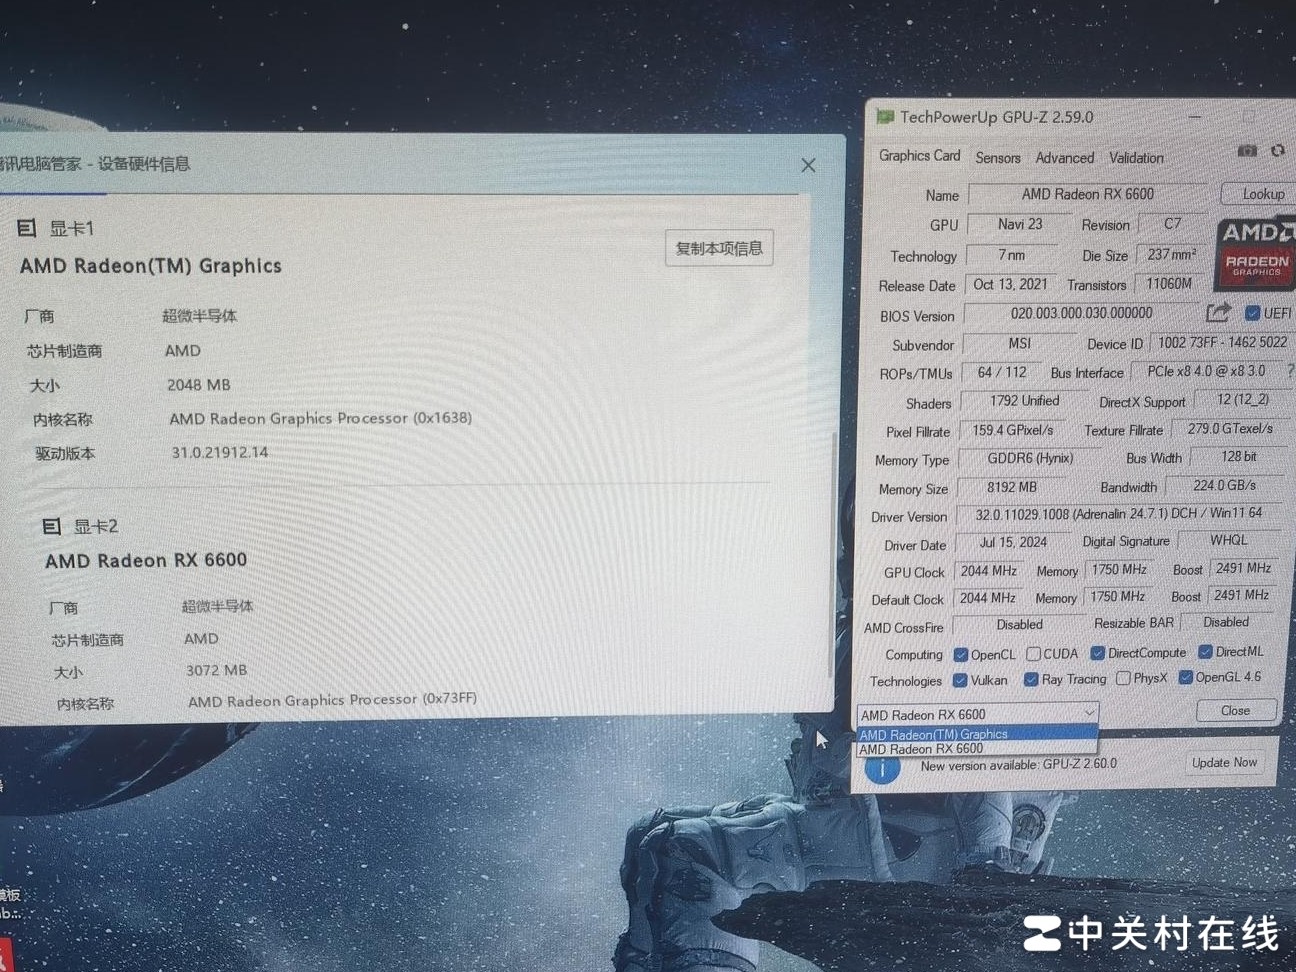1296x972 pixels.
Task: Click the GPU-Z refresh icon
Action: coord(1278,151)
